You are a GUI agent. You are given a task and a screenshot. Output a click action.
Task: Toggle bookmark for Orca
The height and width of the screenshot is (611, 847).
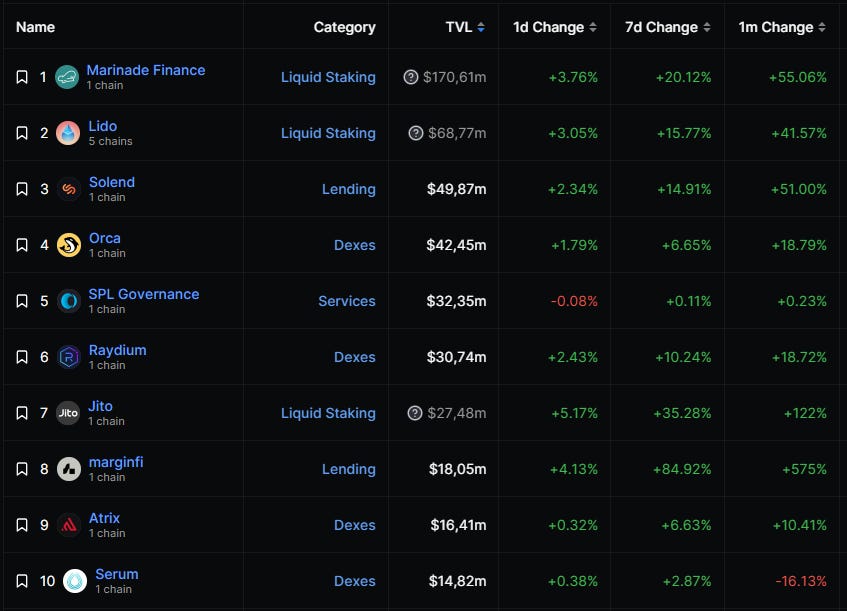pos(22,245)
